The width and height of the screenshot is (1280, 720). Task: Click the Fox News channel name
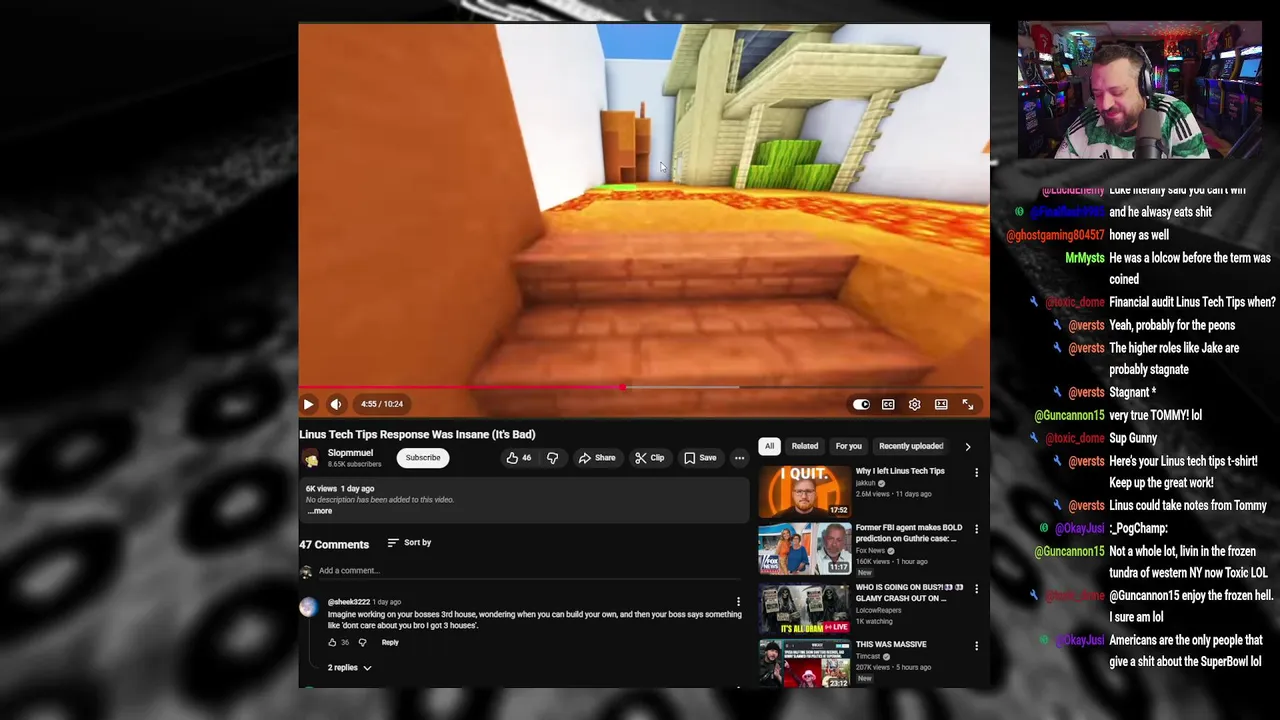tap(870, 550)
